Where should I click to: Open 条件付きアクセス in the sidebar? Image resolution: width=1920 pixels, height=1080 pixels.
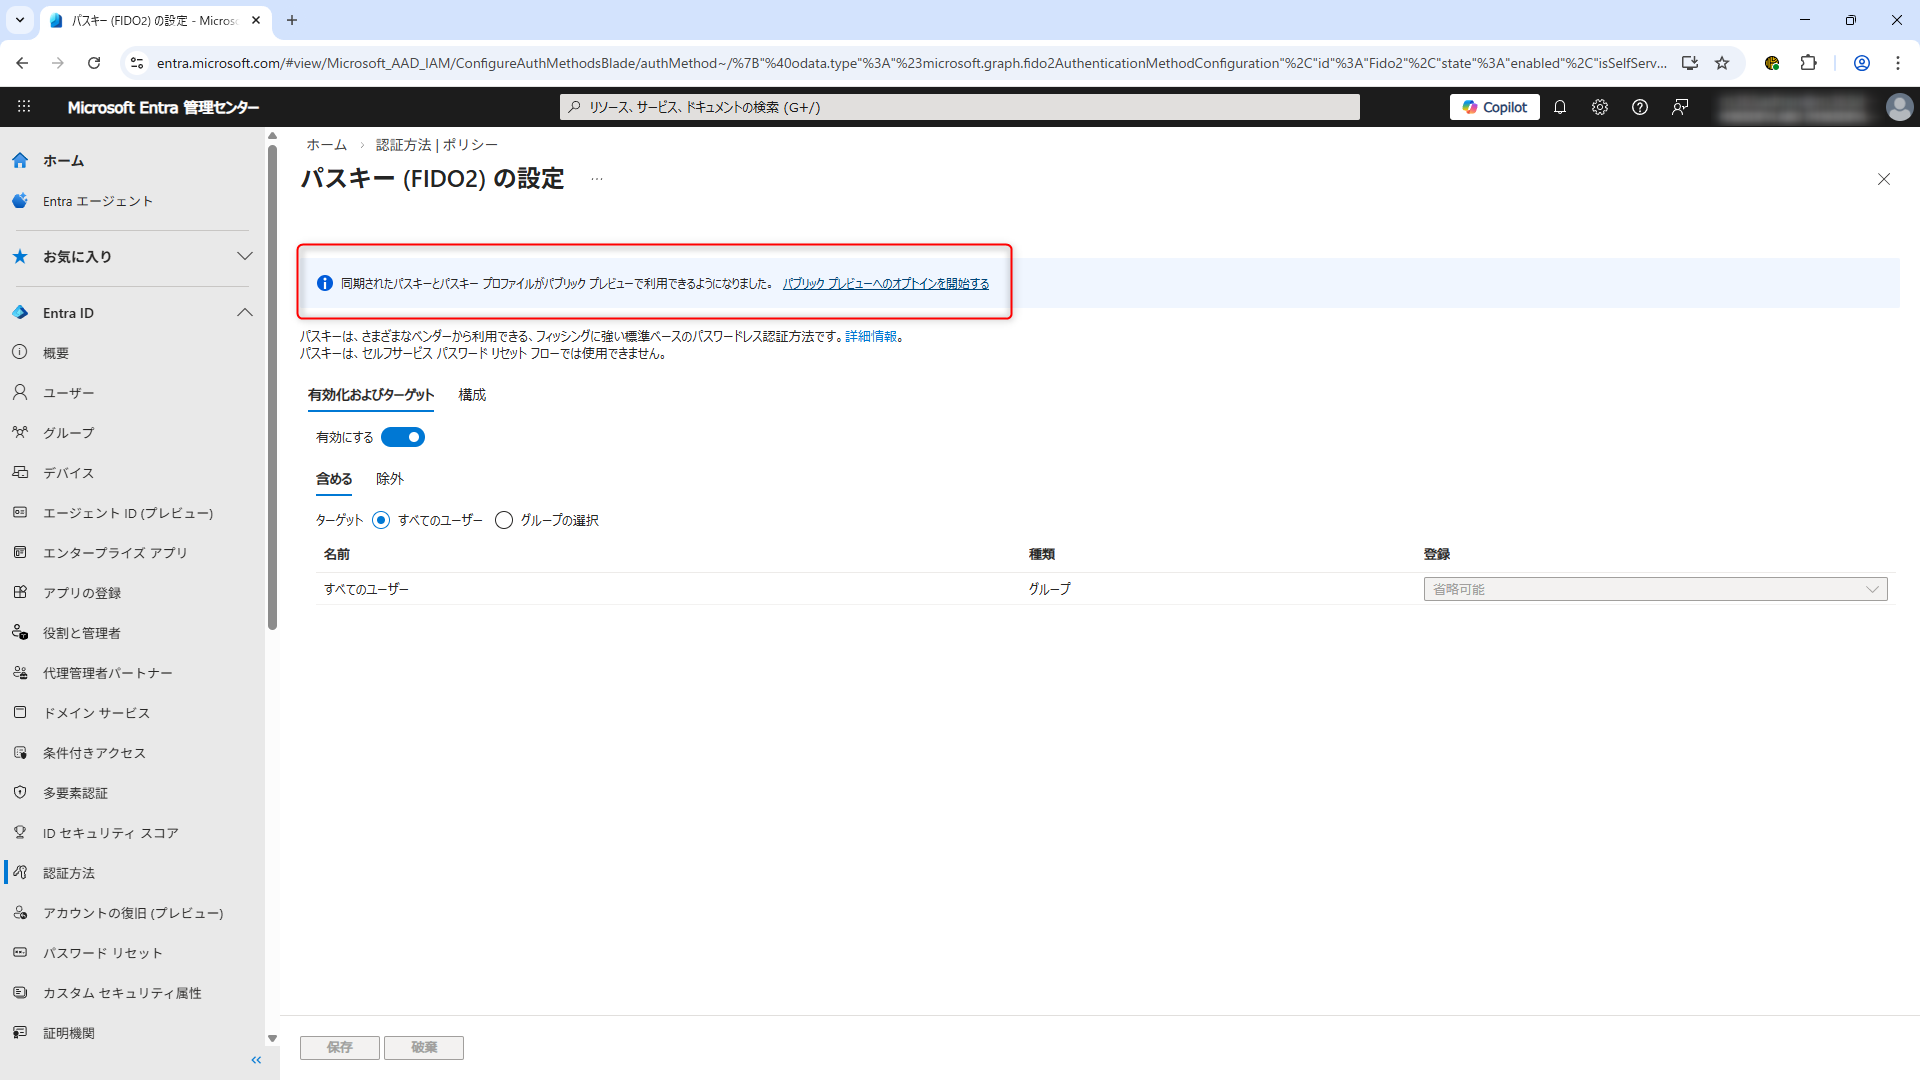coord(94,753)
